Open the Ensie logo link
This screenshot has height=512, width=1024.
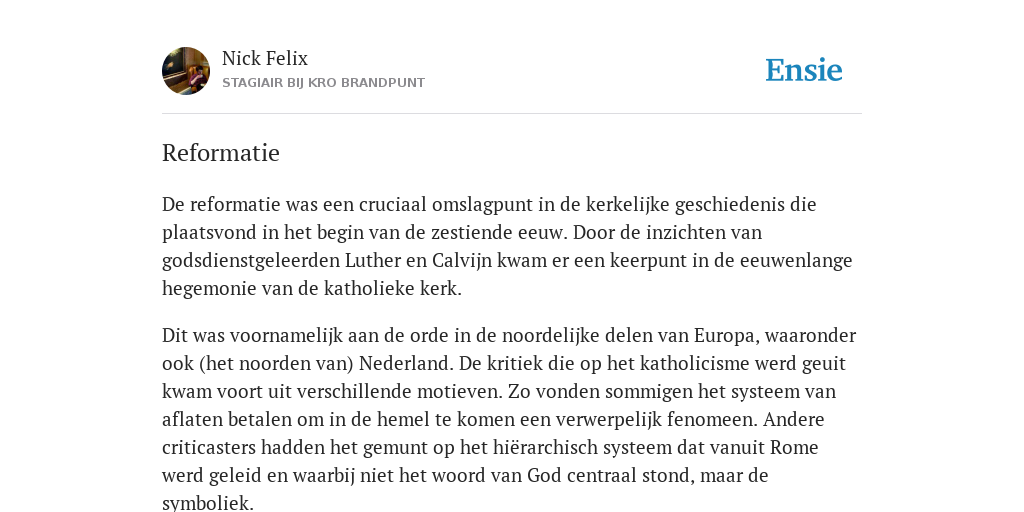point(804,70)
